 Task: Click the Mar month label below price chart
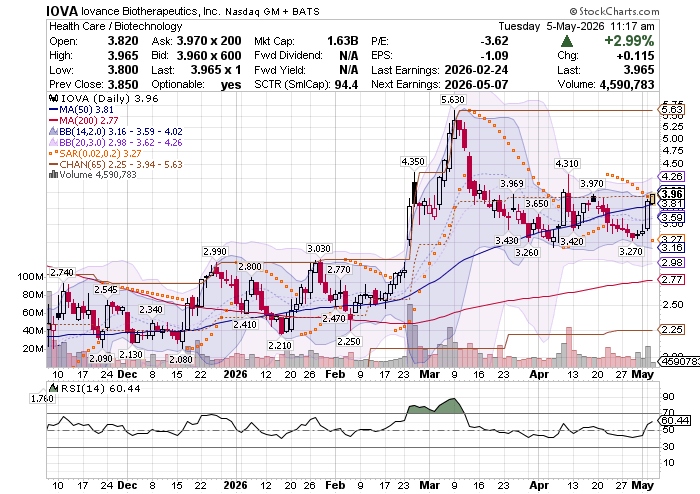pyautogui.click(x=429, y=374)
